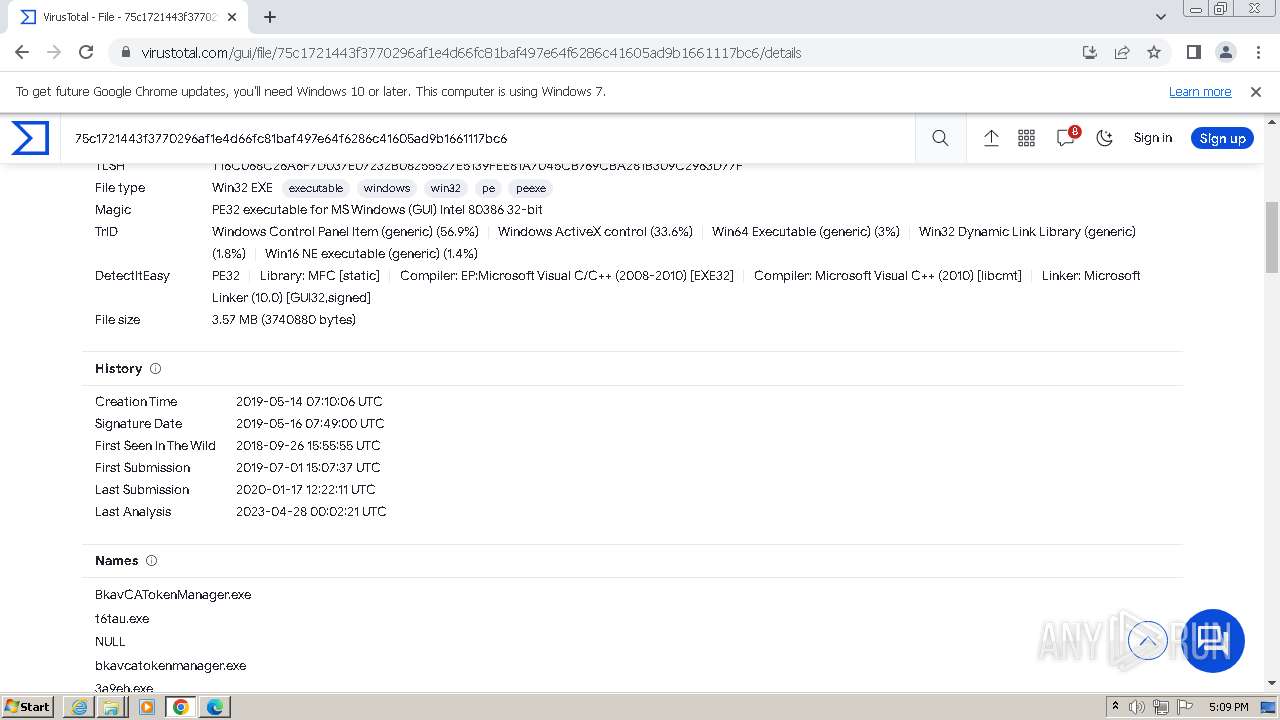The width and height of the screenshot is (1280, 720).
Task: Click the bkavcatokenmanager.exe lowercase name
Action: pos(170,666)
